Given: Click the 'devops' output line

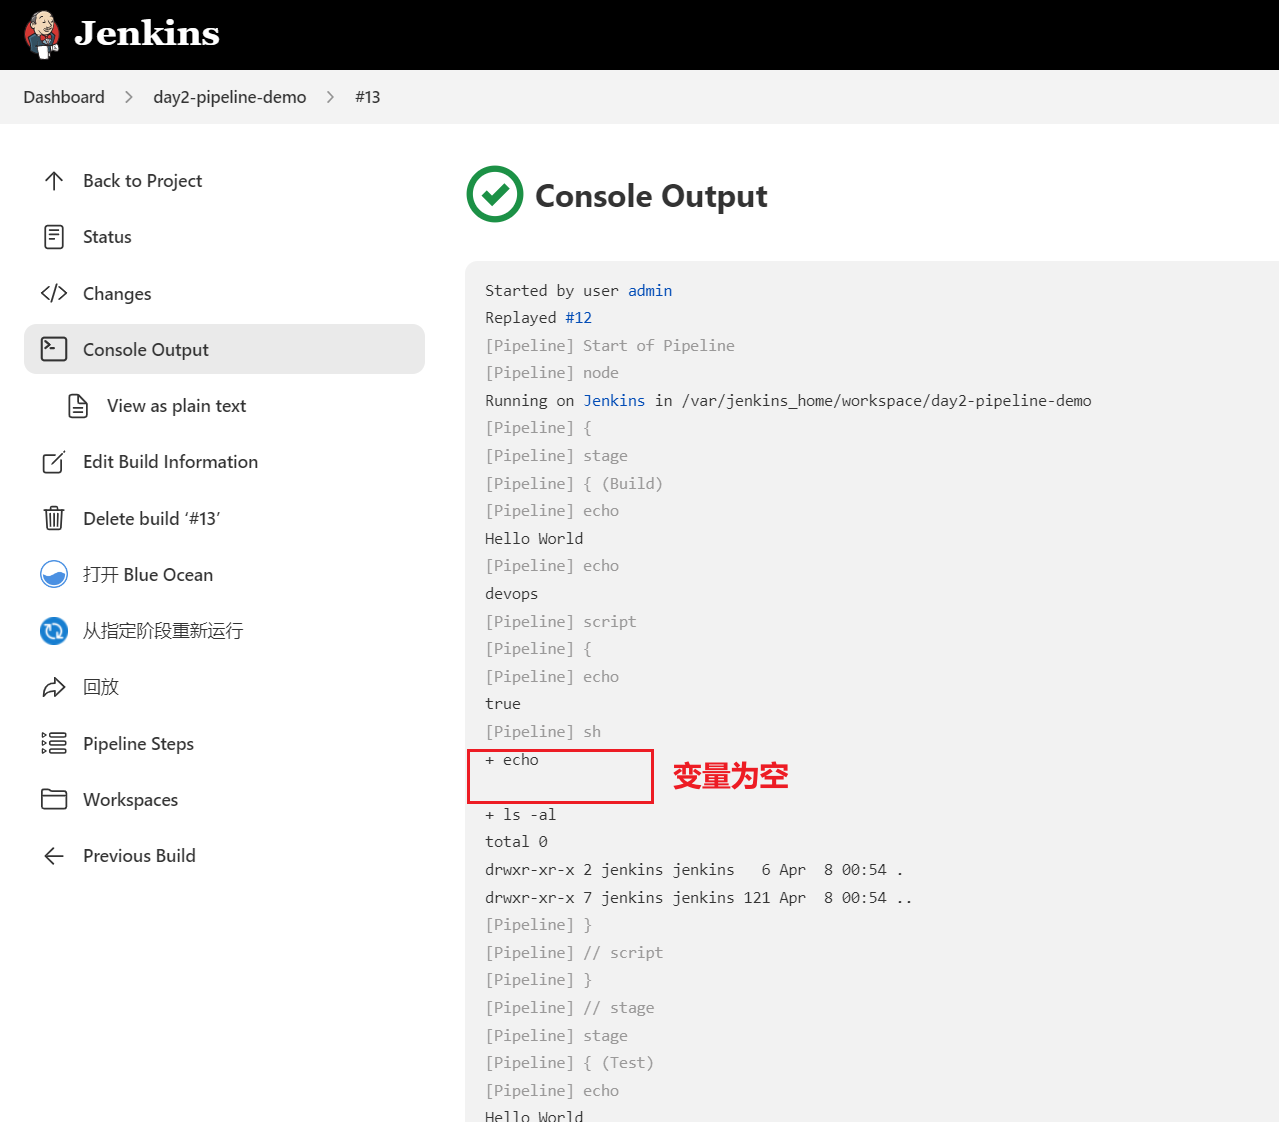Looking at the screenshot, I should (x=511, y=594).
